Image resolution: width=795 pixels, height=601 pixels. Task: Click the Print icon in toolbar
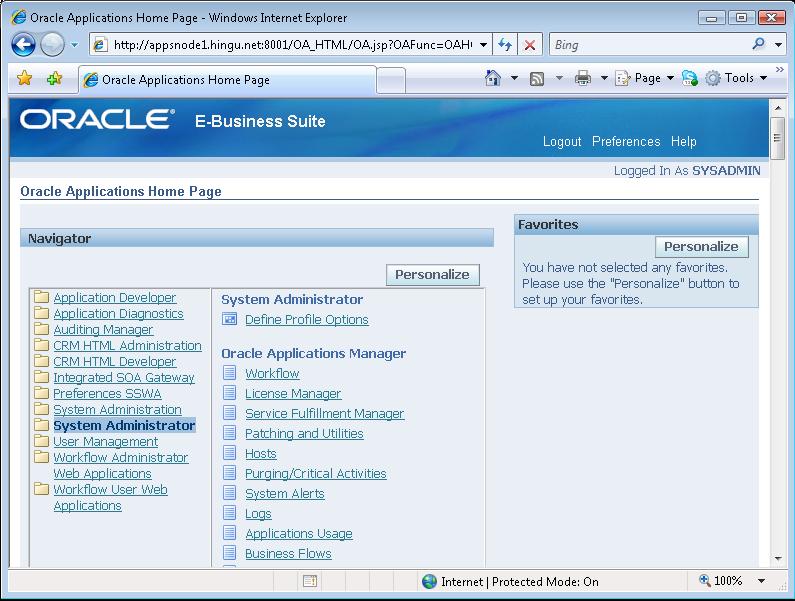pyautogui.click(x=583, y=78)
